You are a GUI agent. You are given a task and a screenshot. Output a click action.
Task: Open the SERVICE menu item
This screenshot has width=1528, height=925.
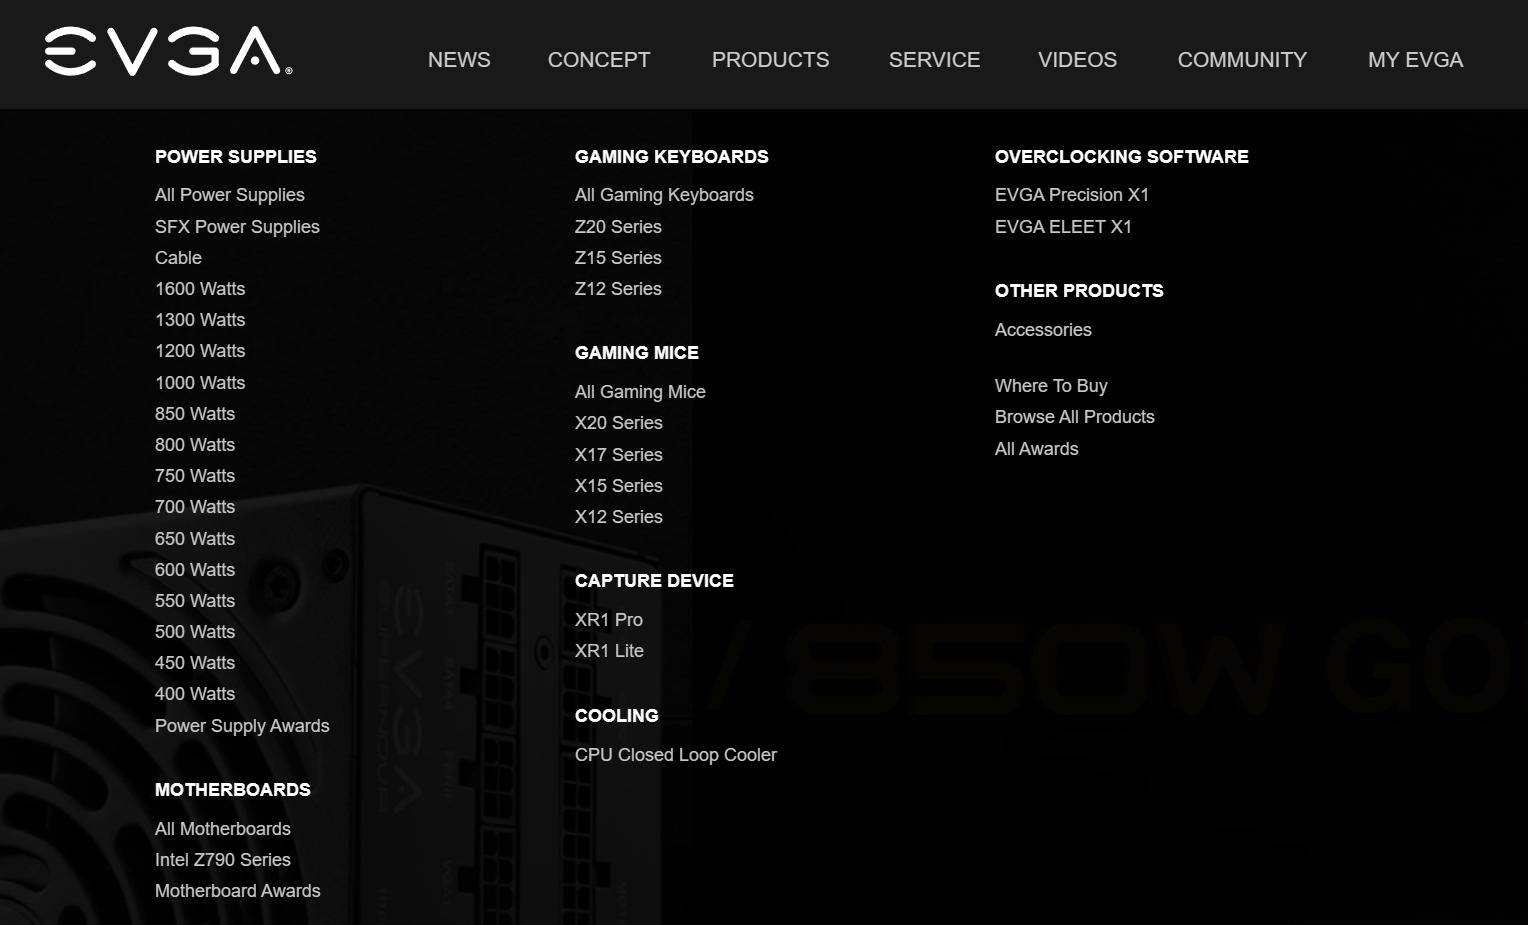pos(934,60)
